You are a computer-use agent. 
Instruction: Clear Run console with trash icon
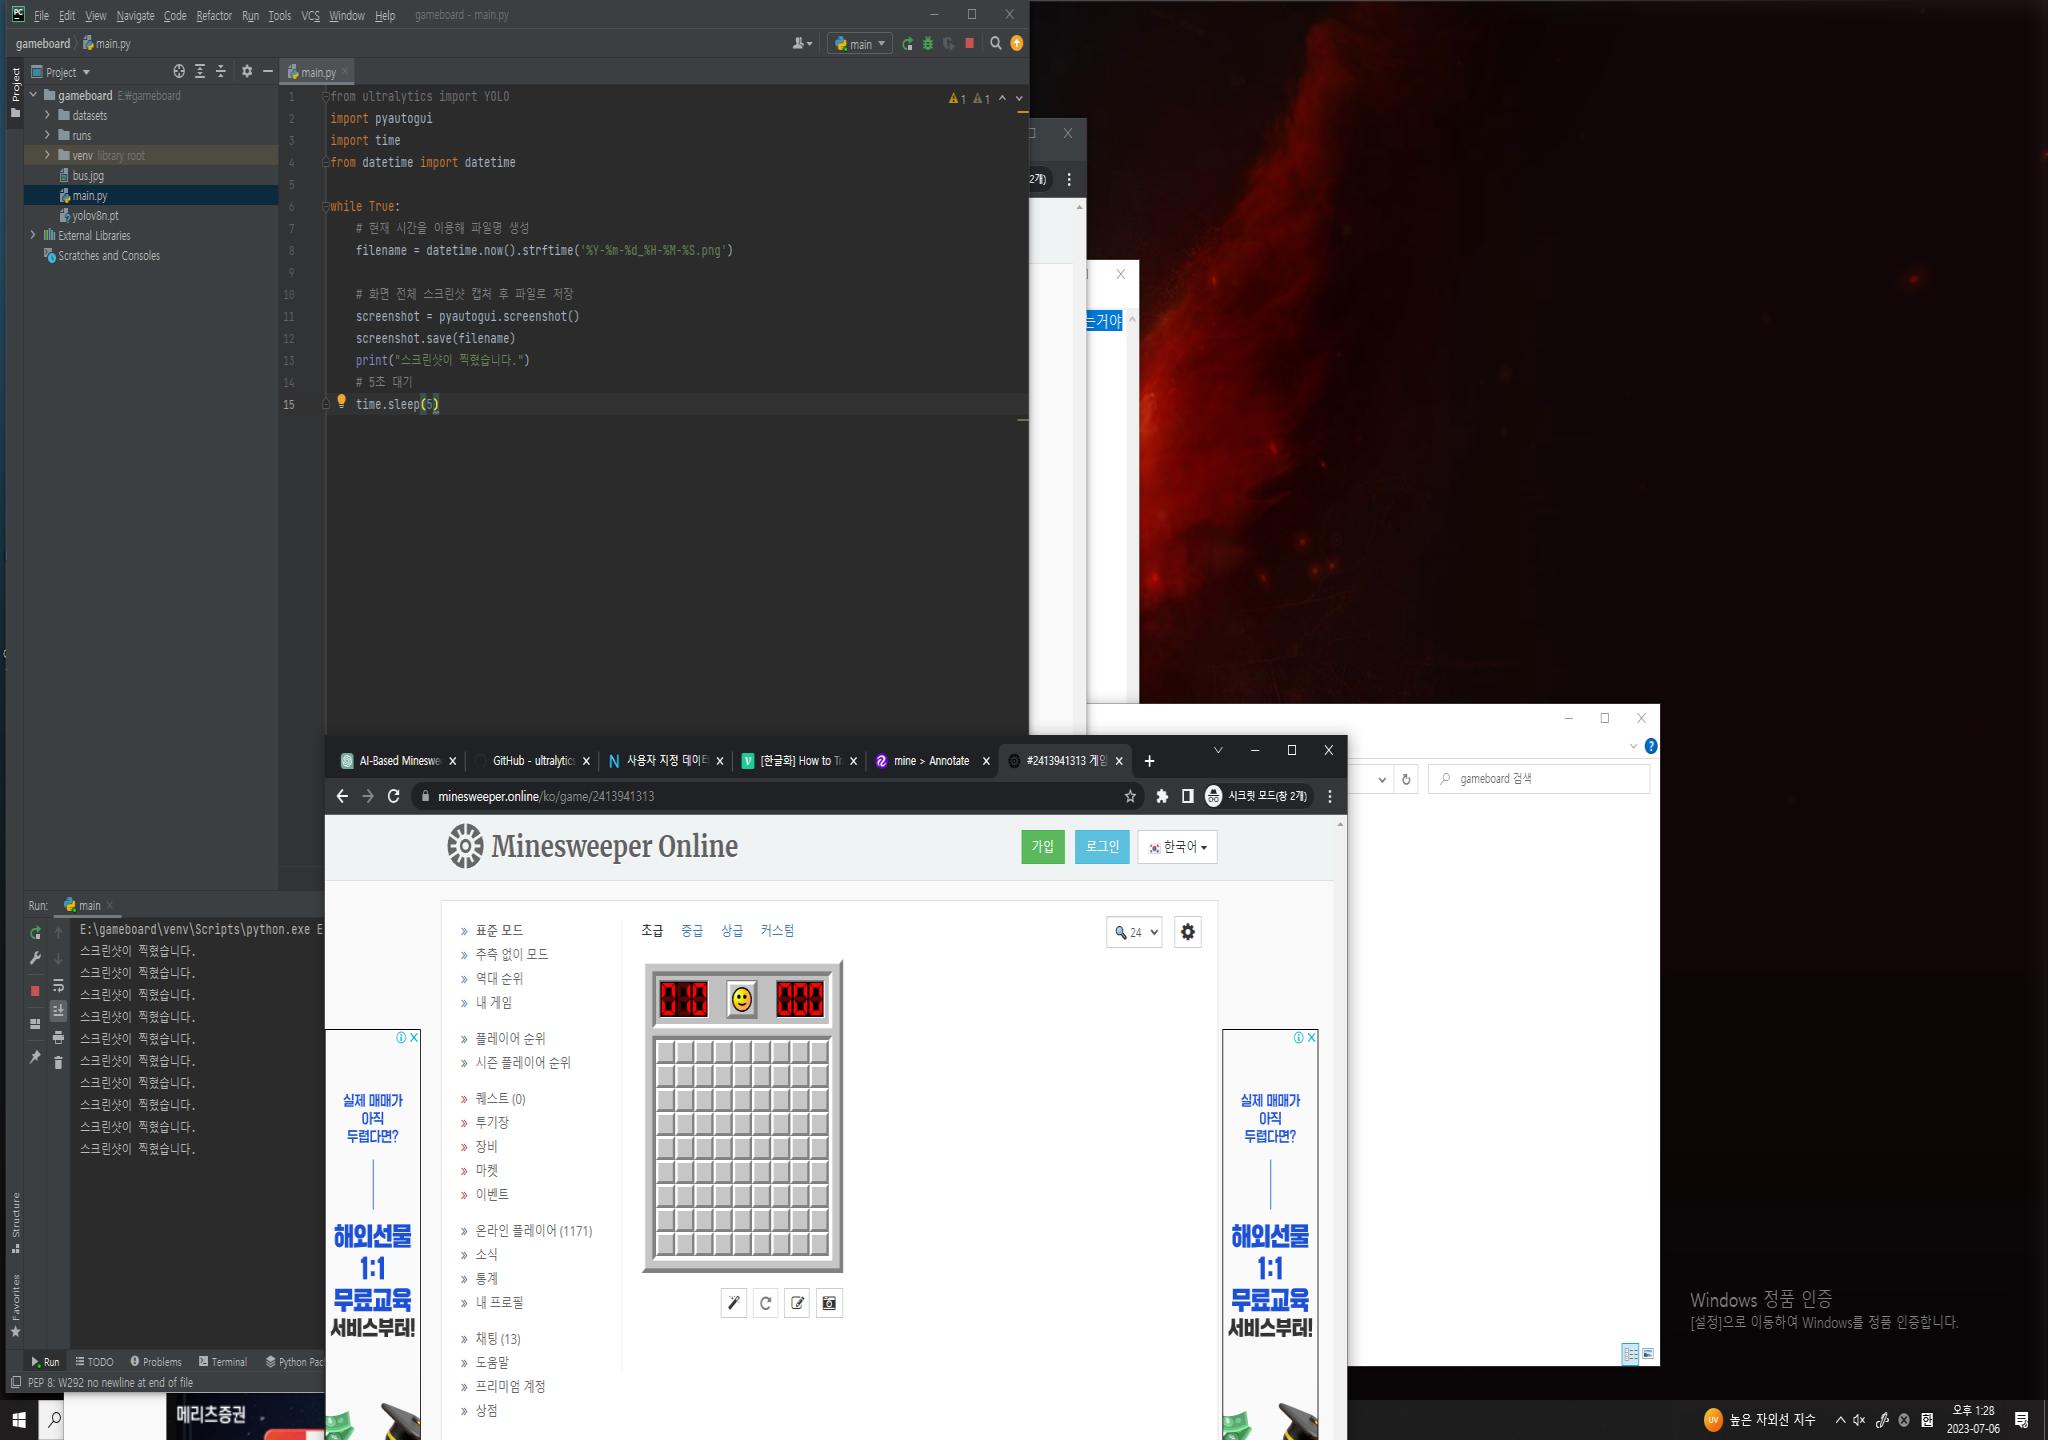(x=58, y=1062)
